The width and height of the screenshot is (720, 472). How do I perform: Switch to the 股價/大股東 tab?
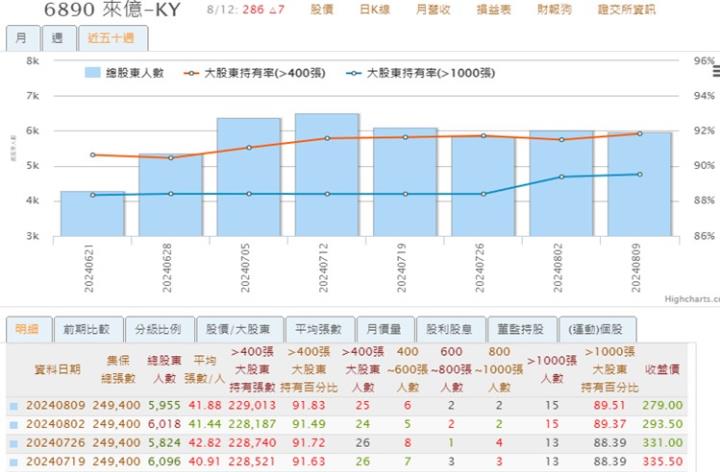[238, 329]
